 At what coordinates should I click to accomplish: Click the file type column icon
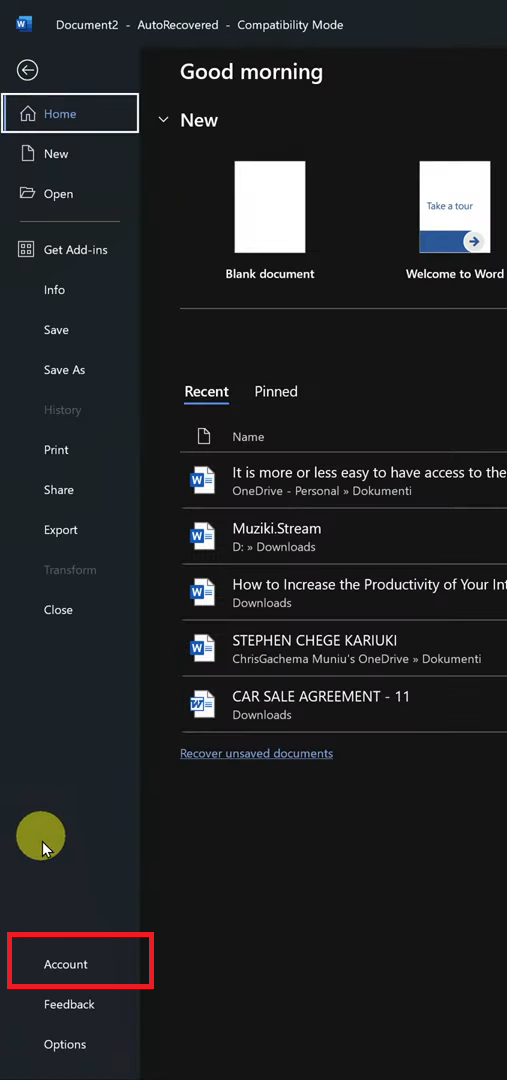pyautogui.click(x=204, y=436)
